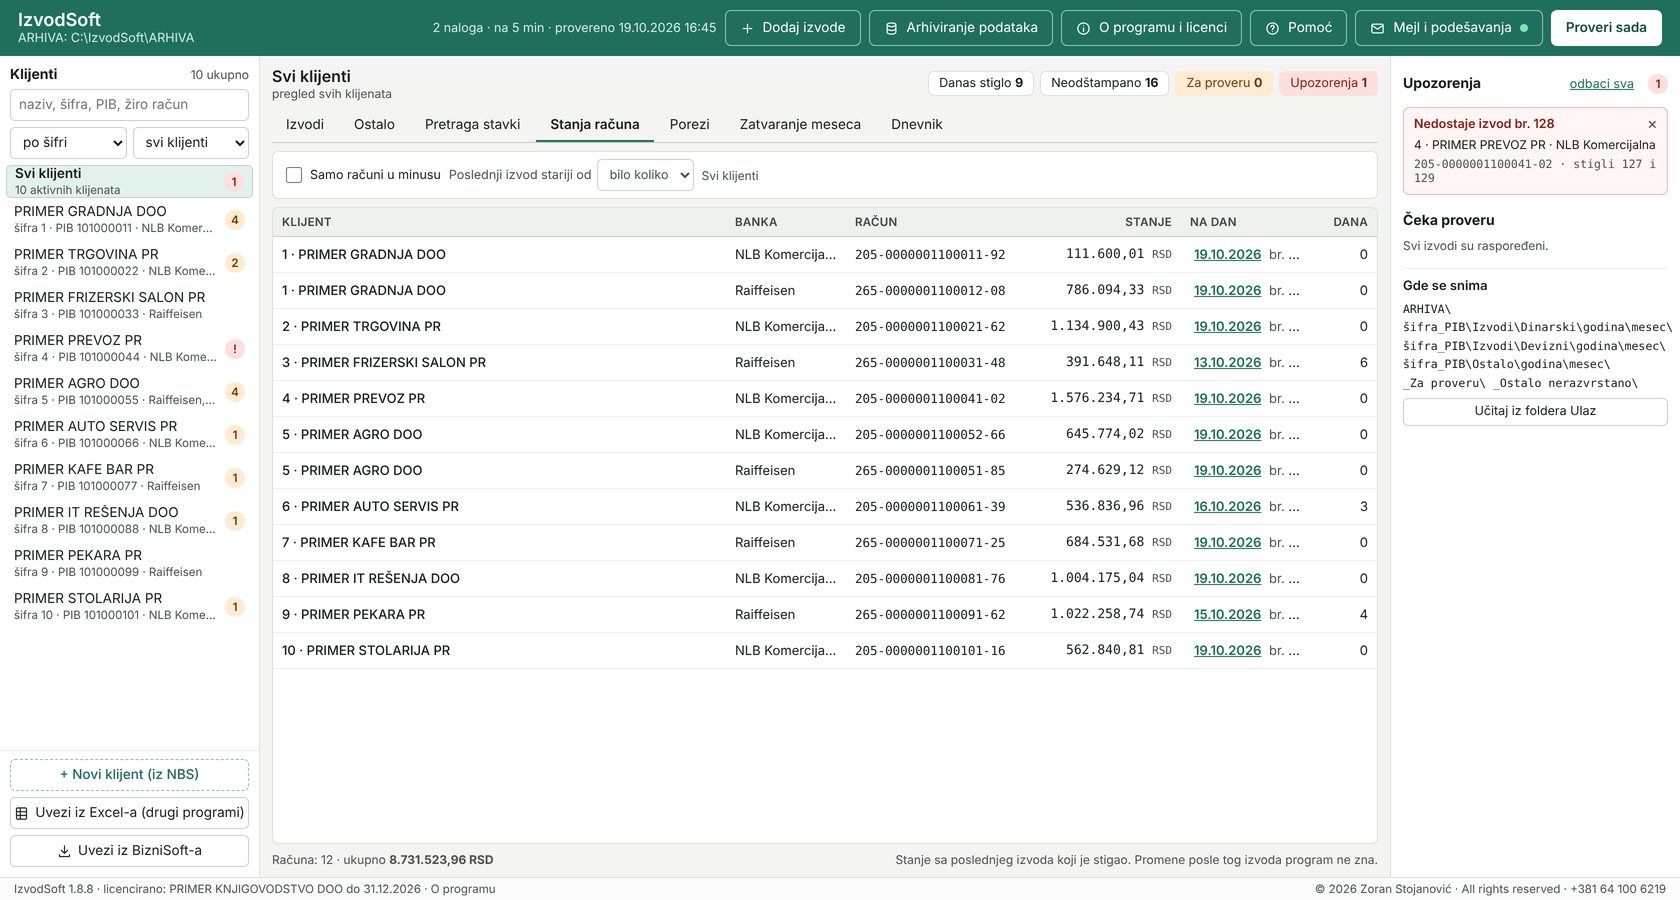The image size is (1680, 900).
Task: Open 16.10.2026 date link for PRIMER AUTO SERVIS
Action: coord(1227,507)
